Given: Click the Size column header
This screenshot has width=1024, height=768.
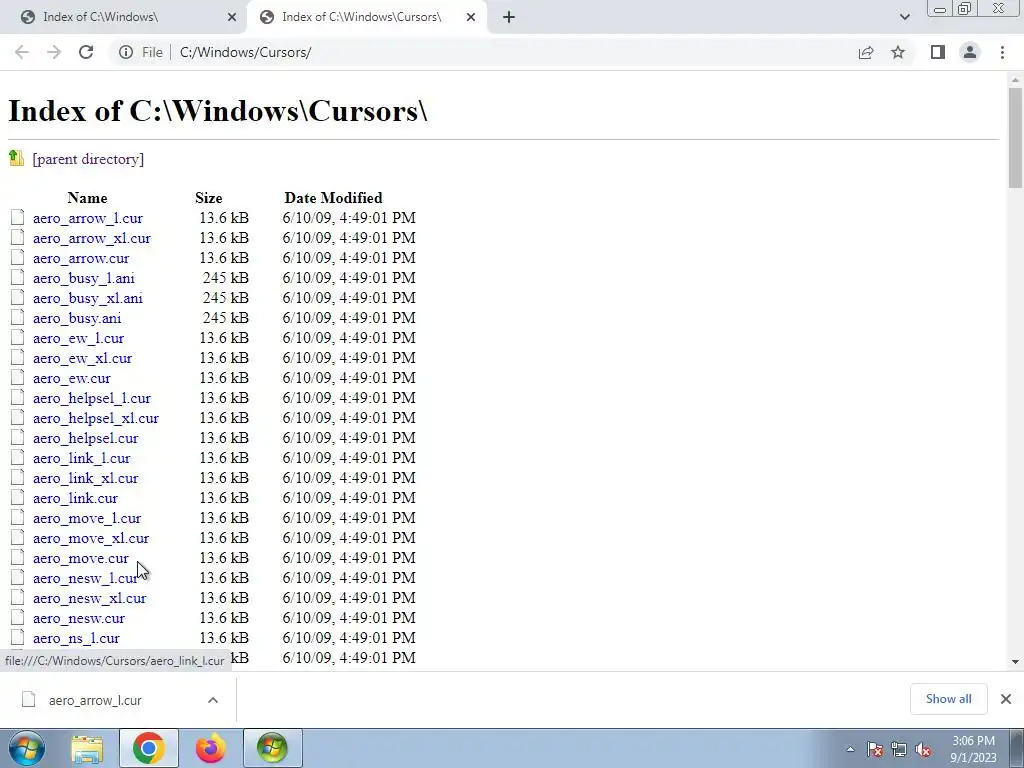Looking at the screenshot, I should 208,198.
